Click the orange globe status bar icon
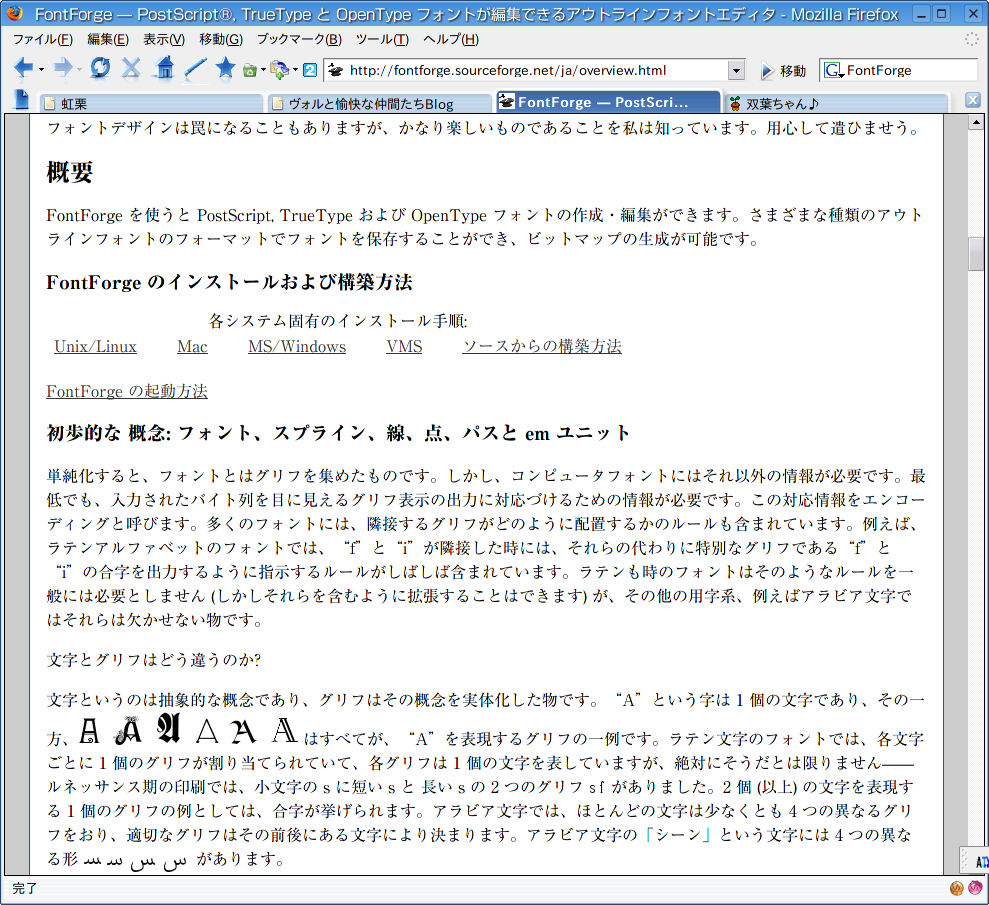Screen dimensions: 989x905 (x=957, y=888)
